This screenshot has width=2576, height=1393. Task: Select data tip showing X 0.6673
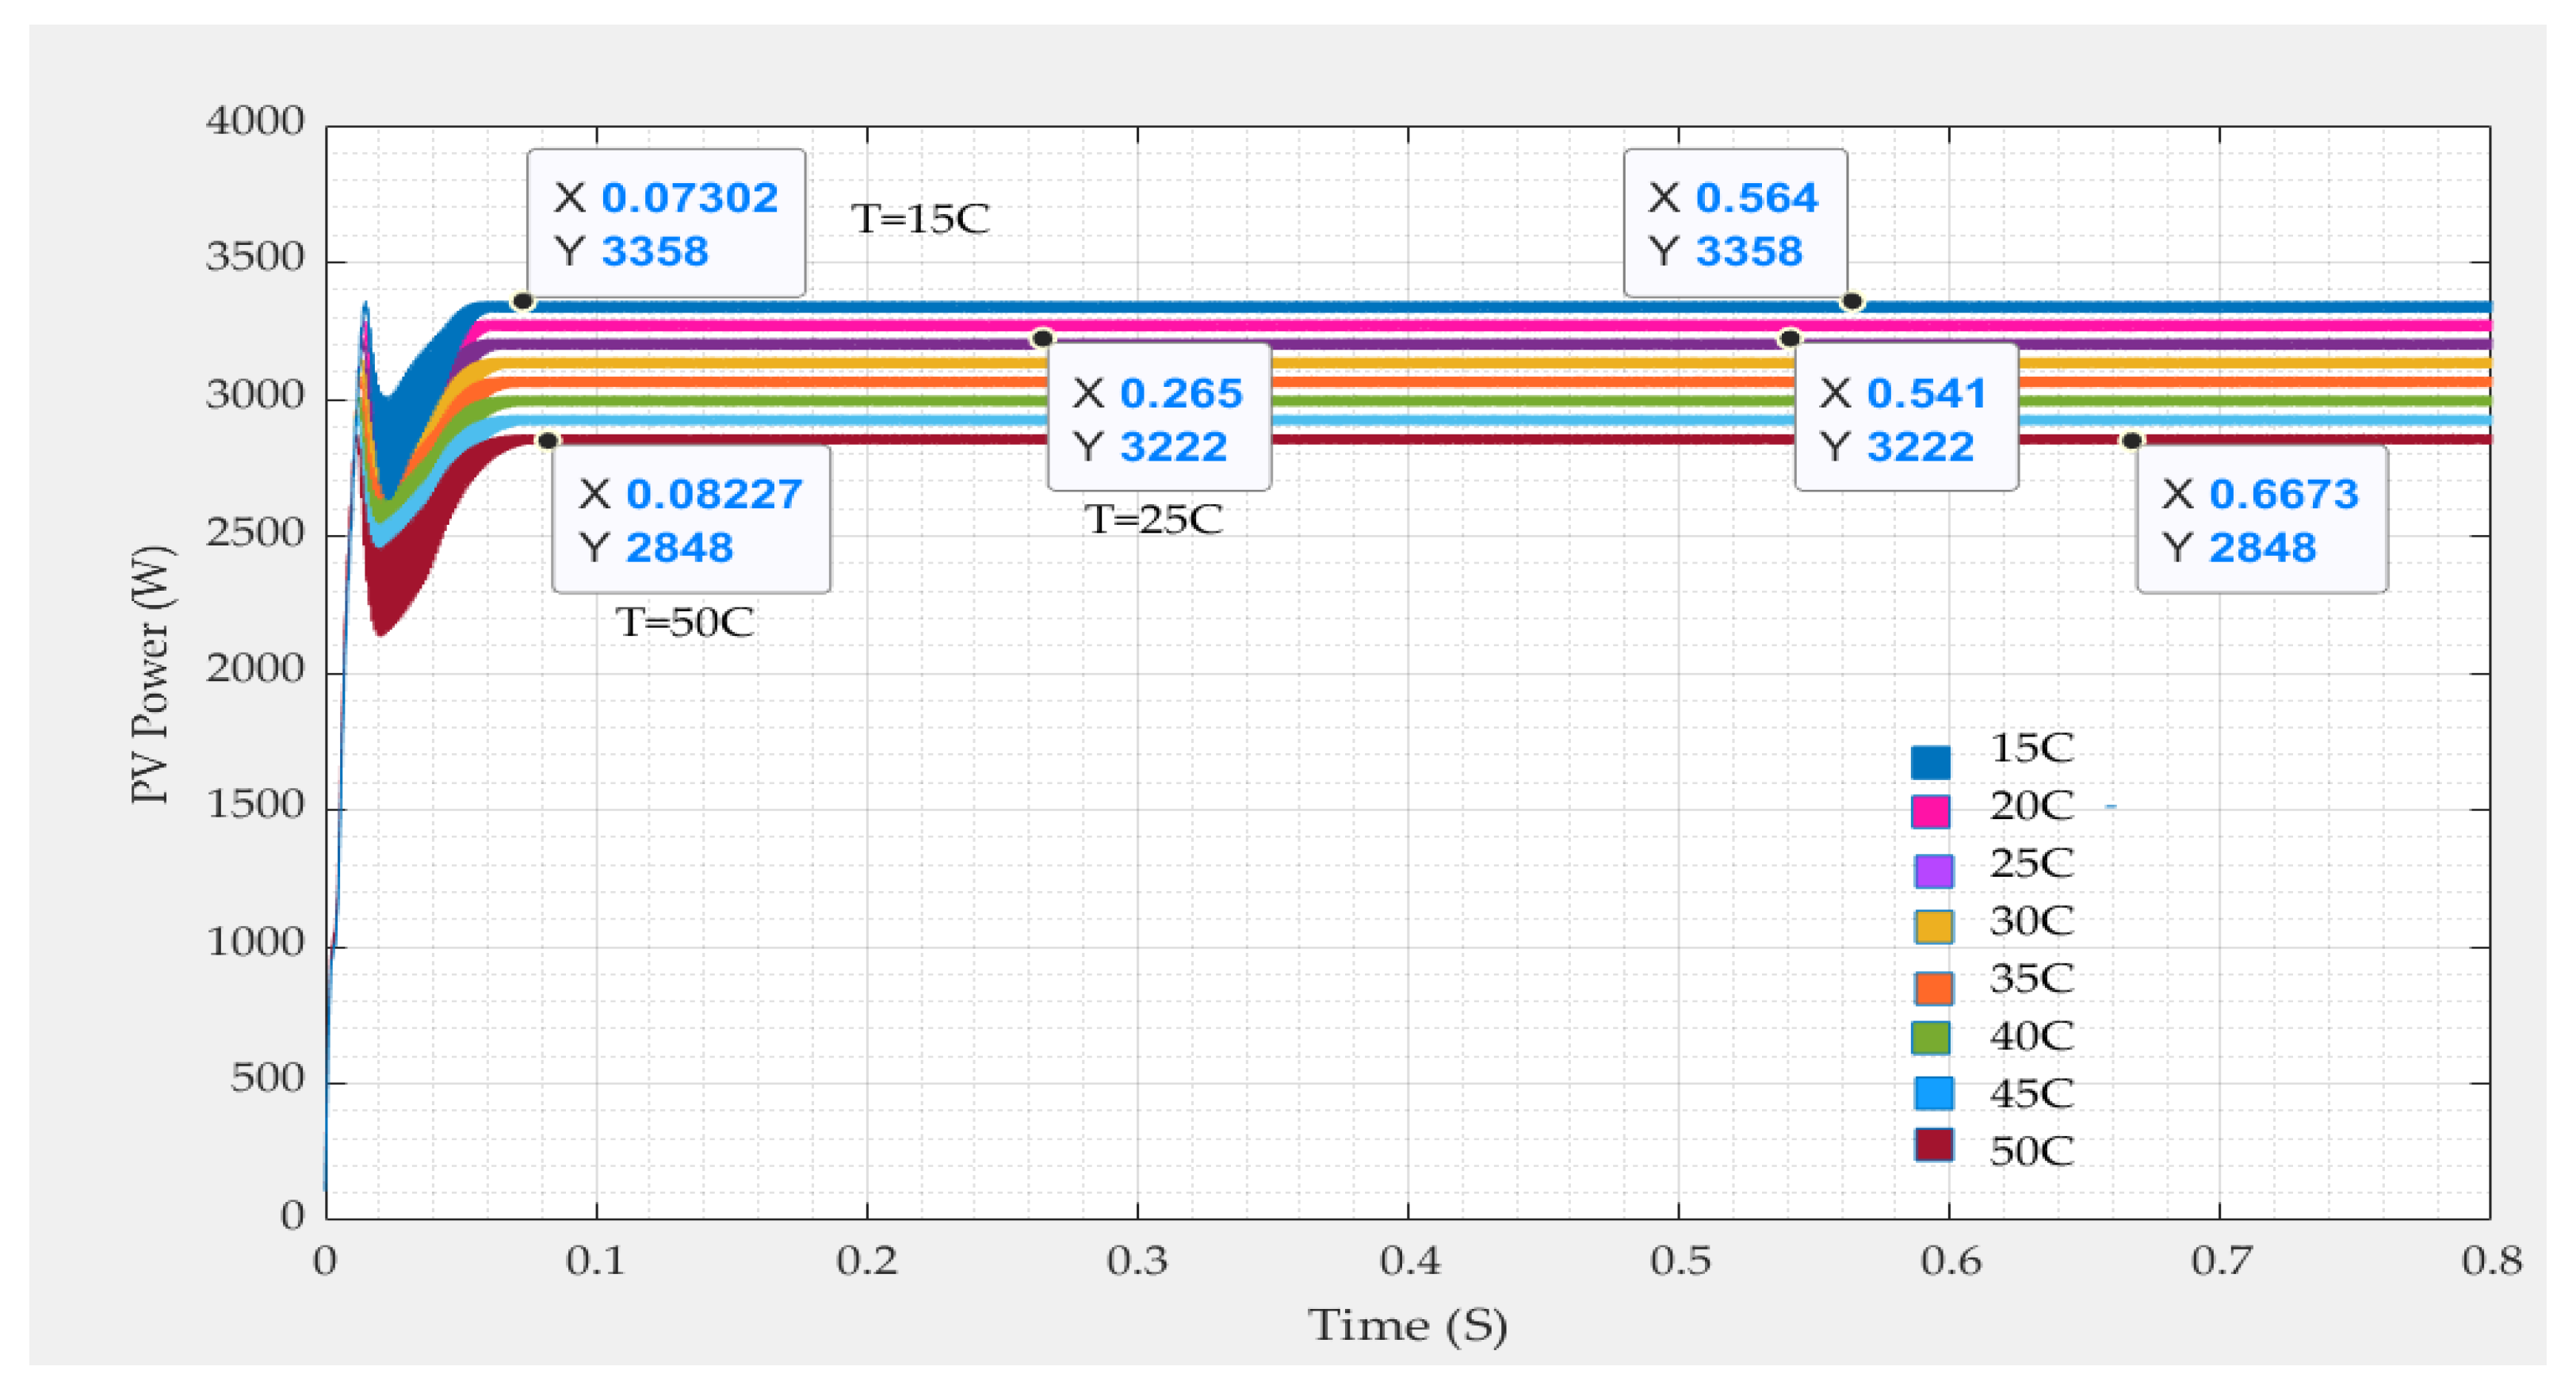coord(2261,520)
